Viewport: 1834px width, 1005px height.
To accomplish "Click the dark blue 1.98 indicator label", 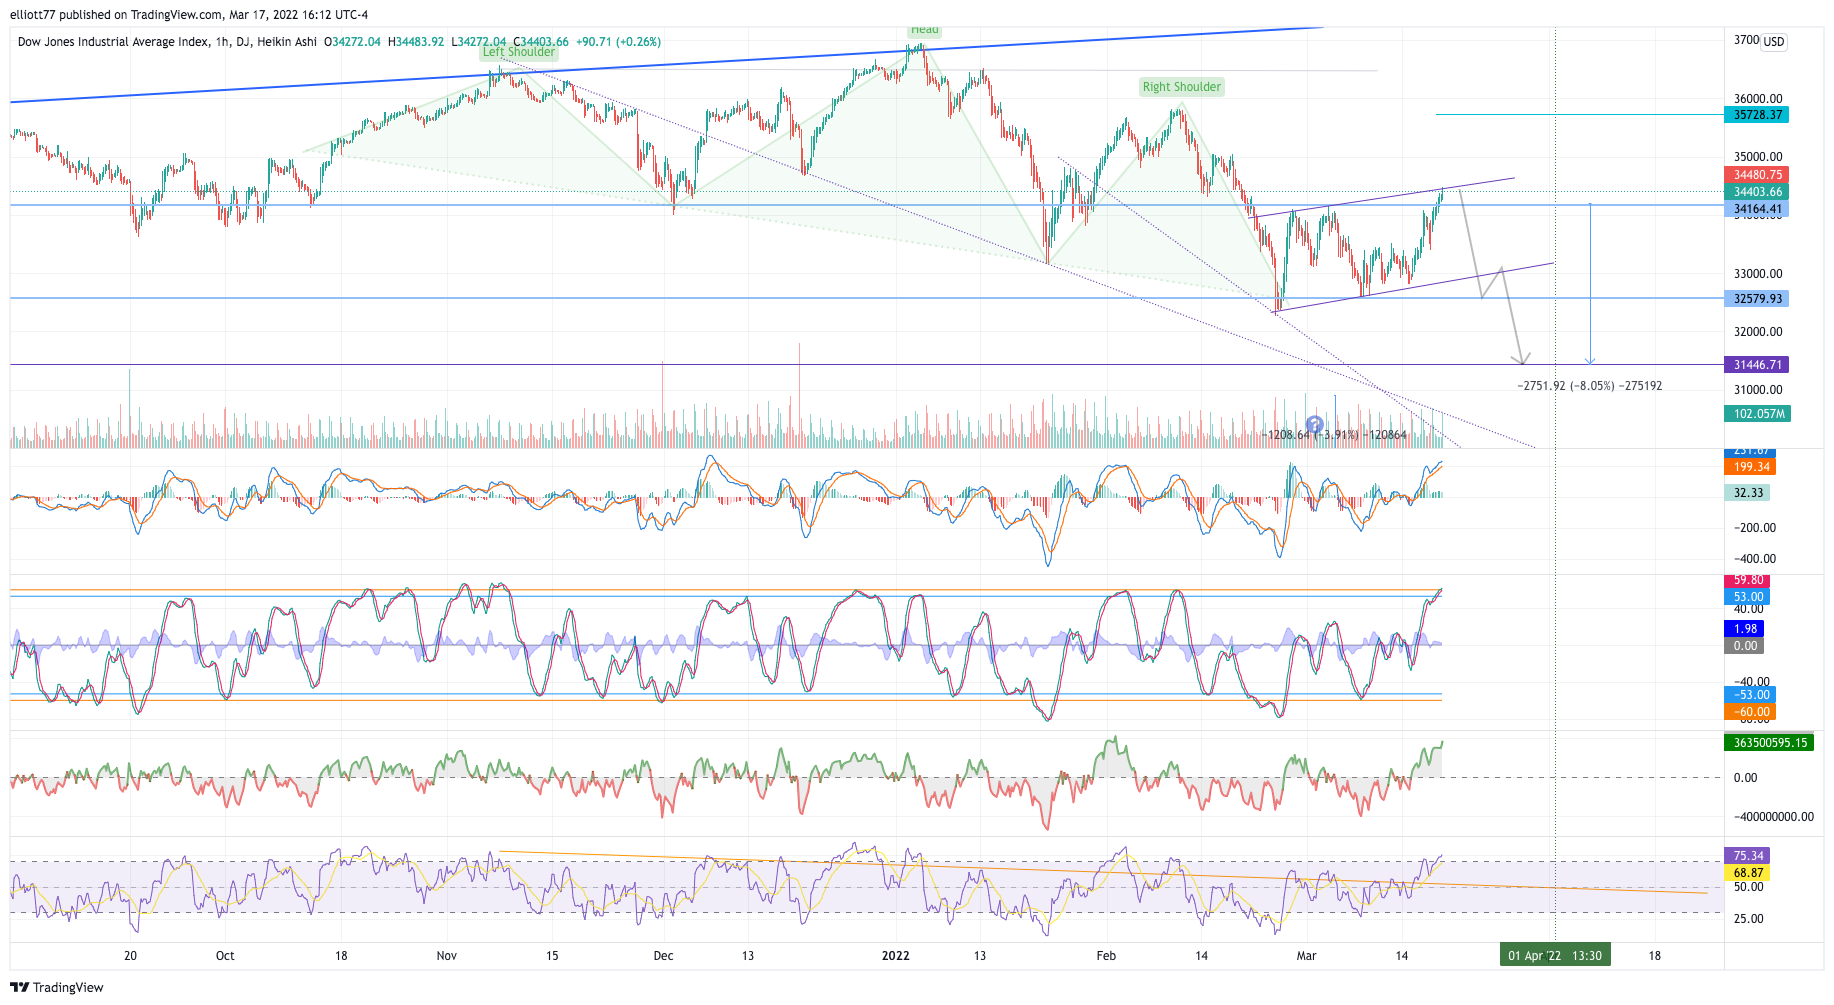I will point(1744,629).
